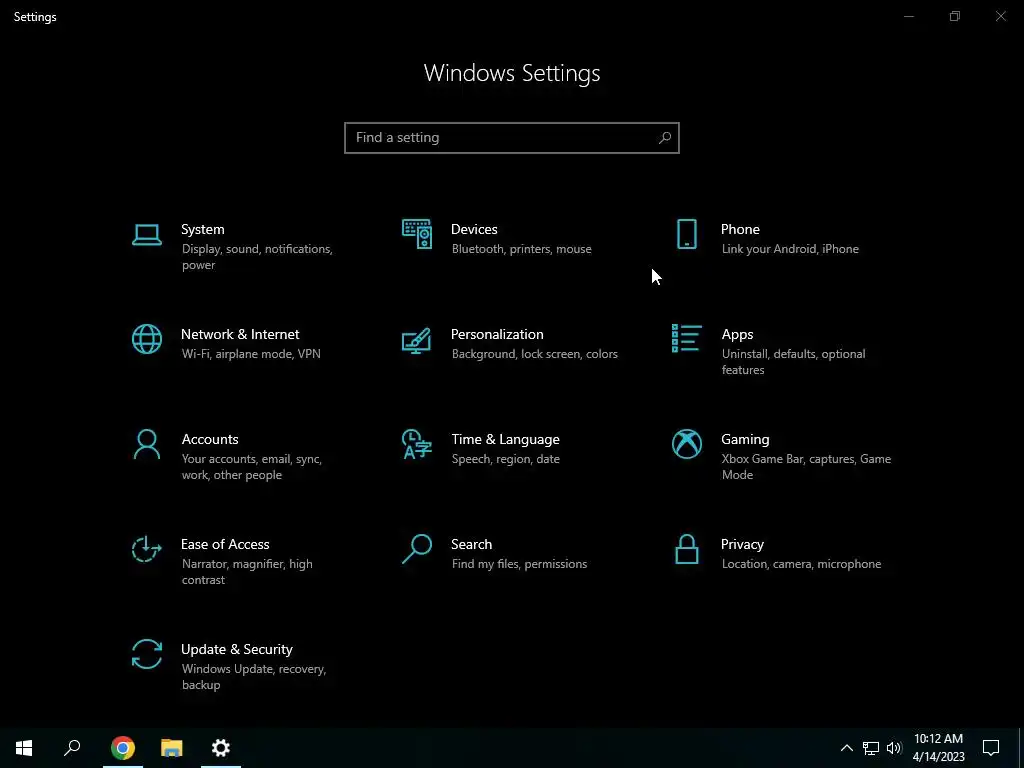Open the Gaming Xbox icon

686,444
